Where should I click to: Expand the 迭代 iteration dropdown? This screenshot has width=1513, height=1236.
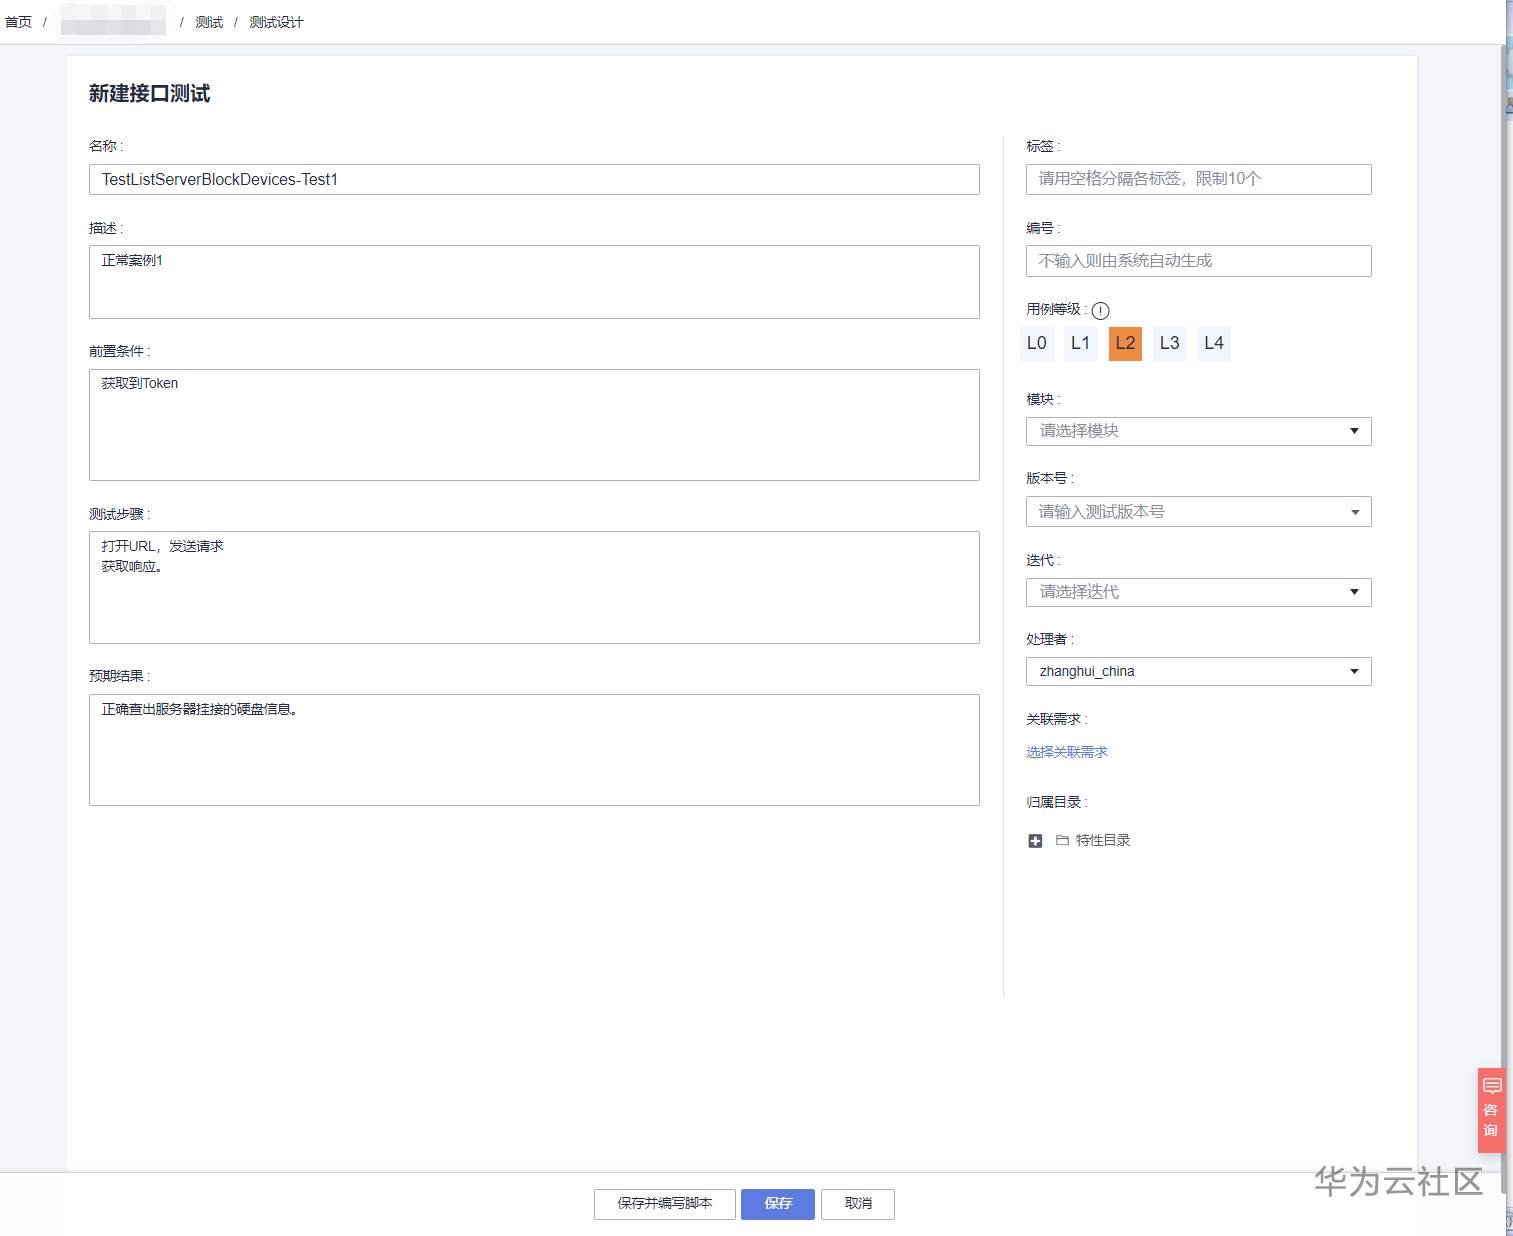(x=1198, y=592)
